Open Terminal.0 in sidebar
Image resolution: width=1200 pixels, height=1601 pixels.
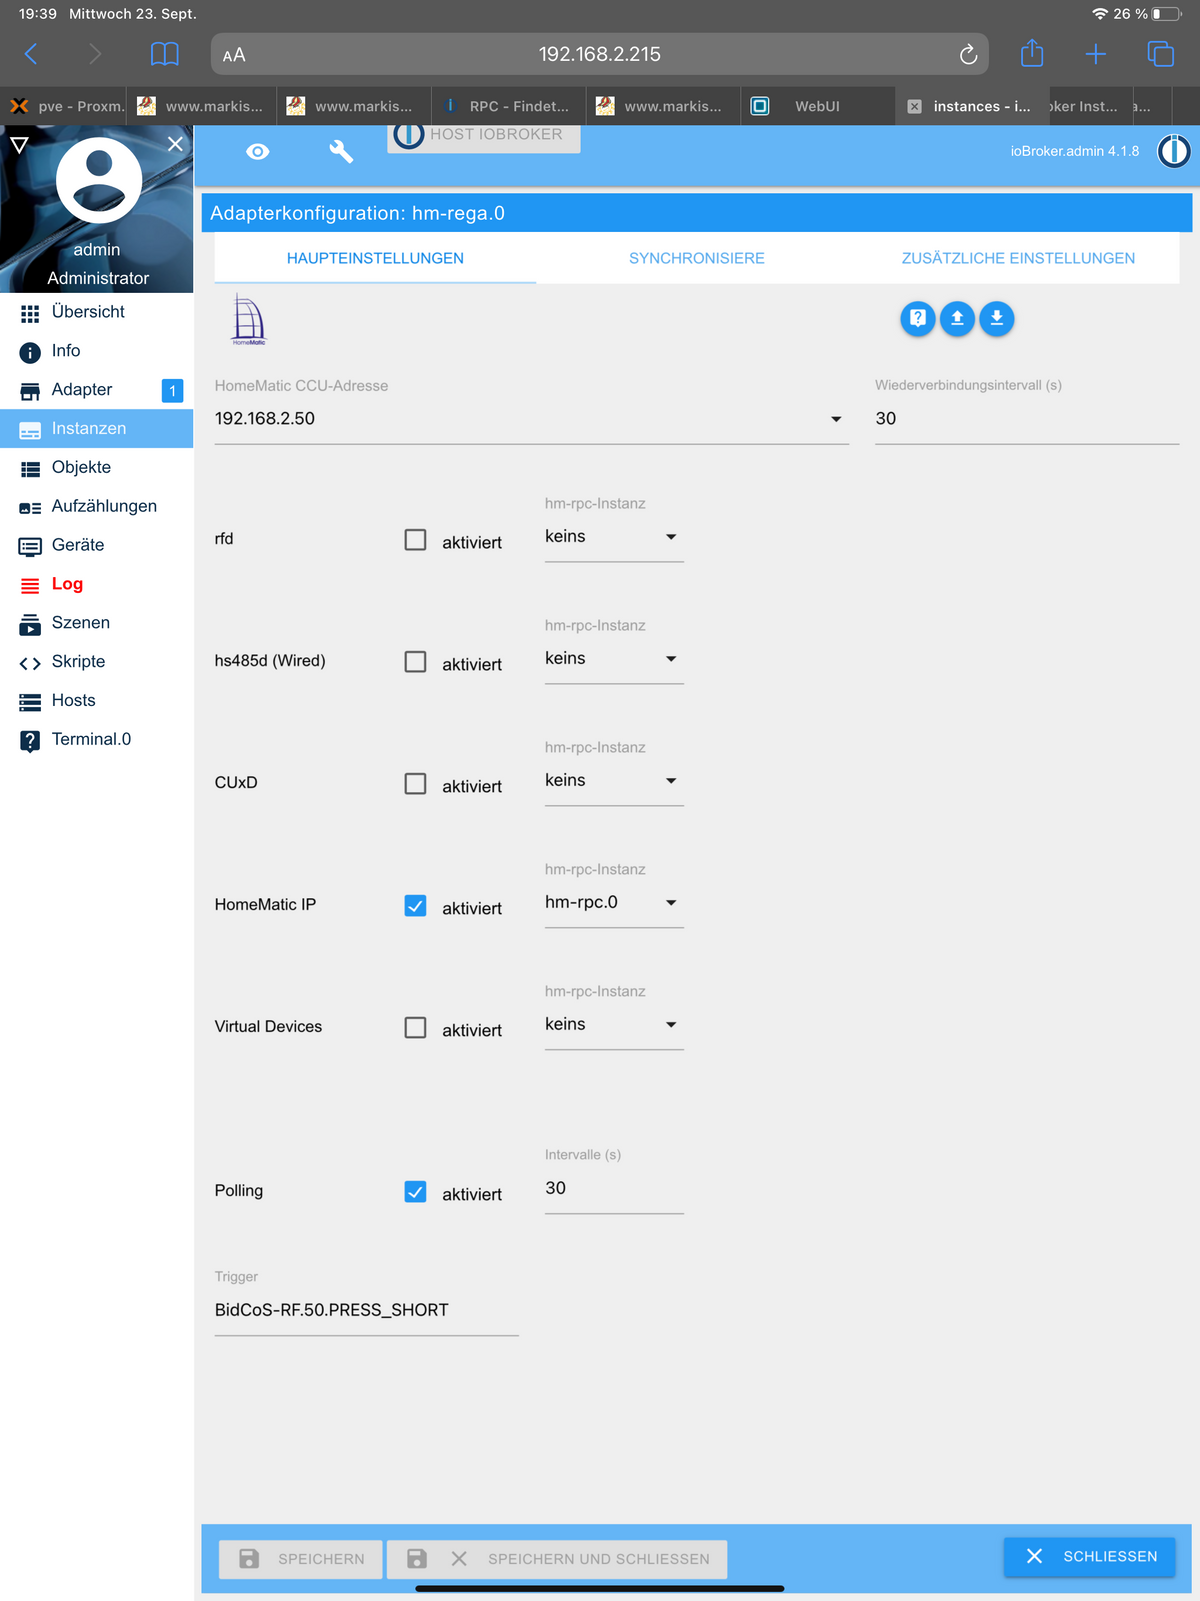(x=97, y=740)
